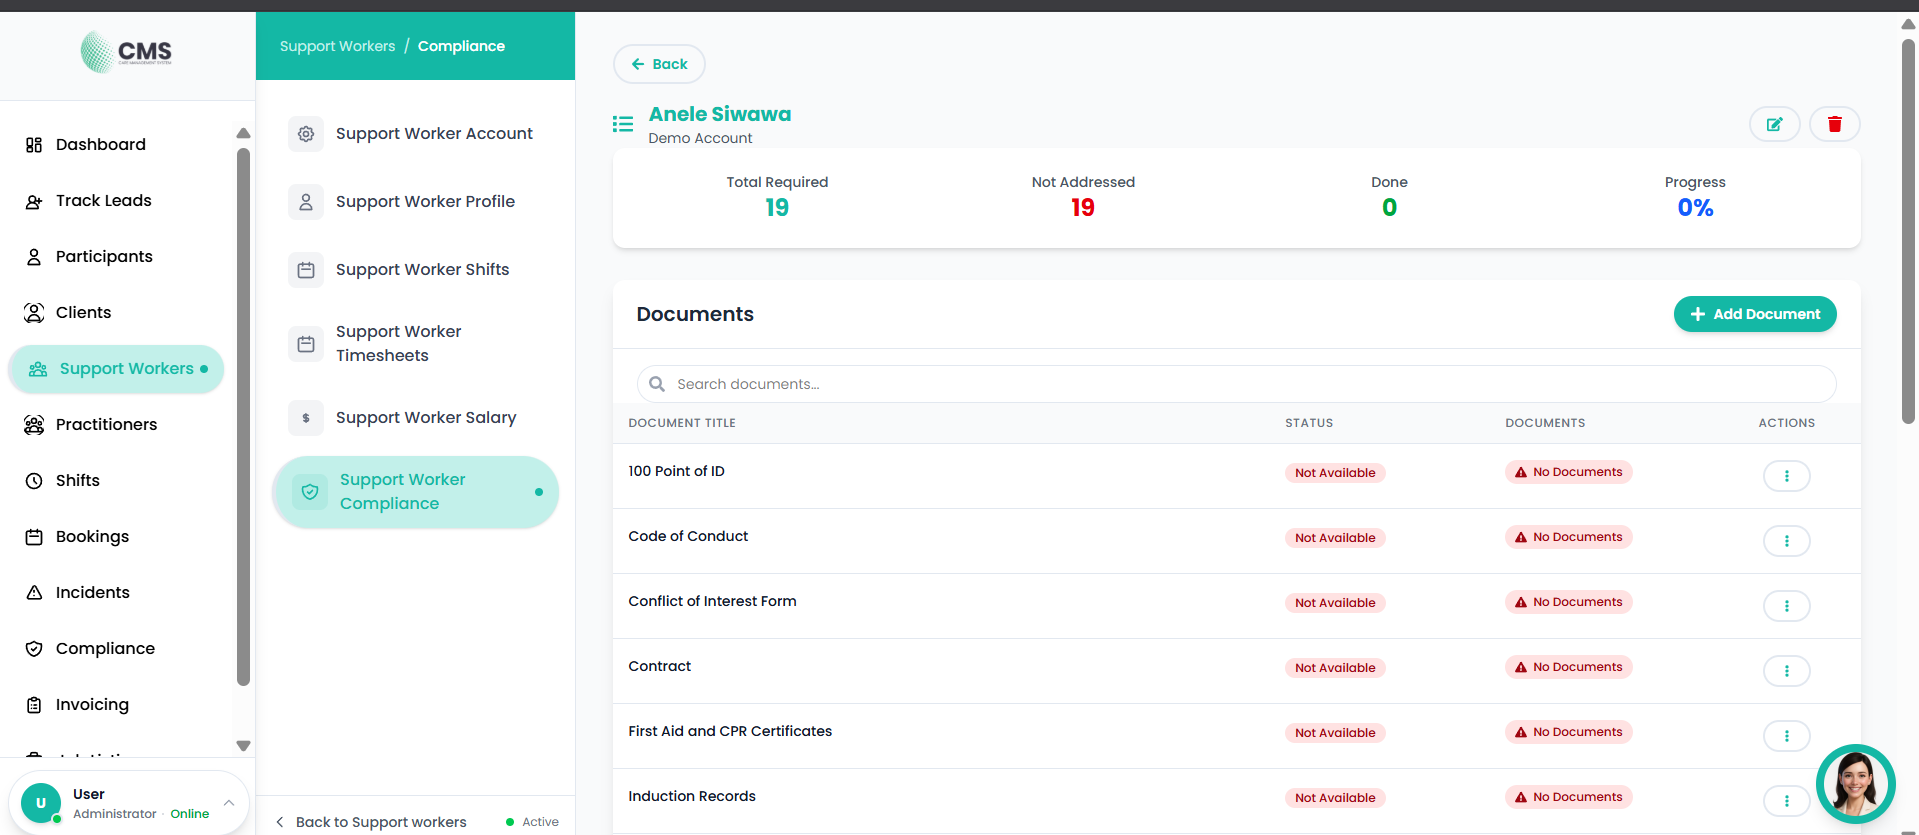The width and height of the screenshot is (1919, 835).
Task: Click the Add Document button
Action: [x=1754, y=314]
